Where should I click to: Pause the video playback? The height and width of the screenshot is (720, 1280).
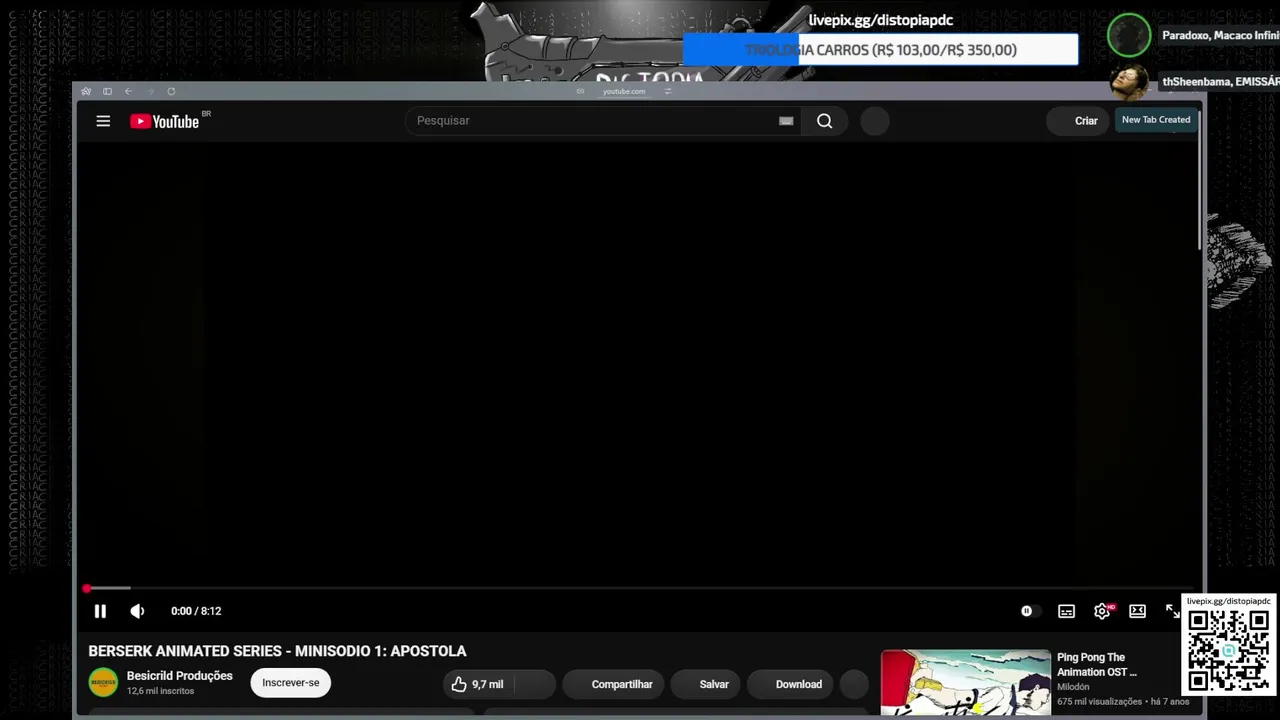pyautogui.click(x=100, y=611)
